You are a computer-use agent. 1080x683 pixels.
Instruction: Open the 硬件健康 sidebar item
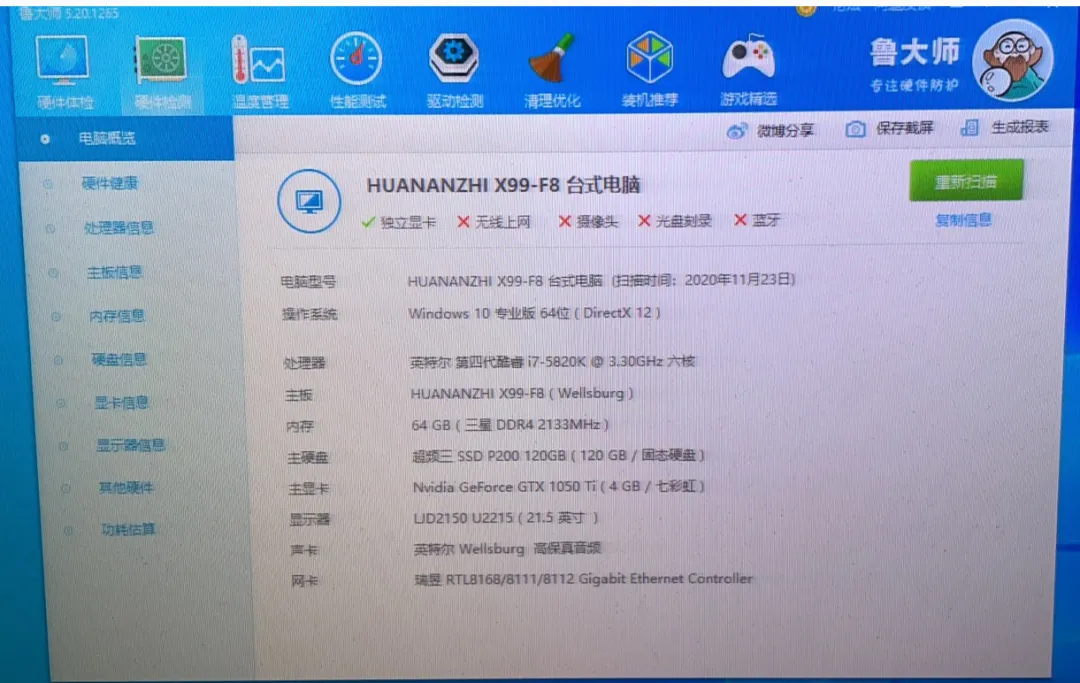(x=110, y=183)
